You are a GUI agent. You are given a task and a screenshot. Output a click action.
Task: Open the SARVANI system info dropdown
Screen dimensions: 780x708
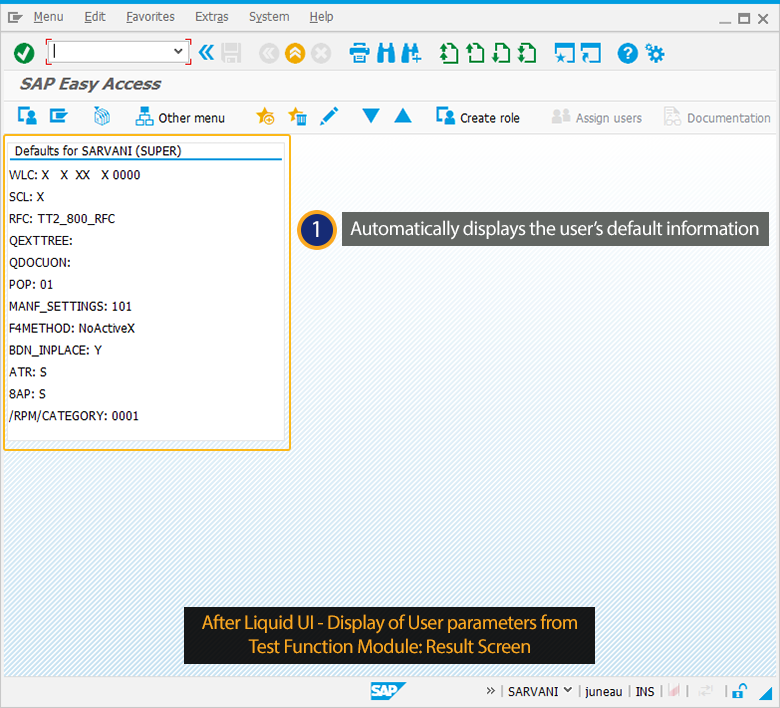click(x=540, y=691)
